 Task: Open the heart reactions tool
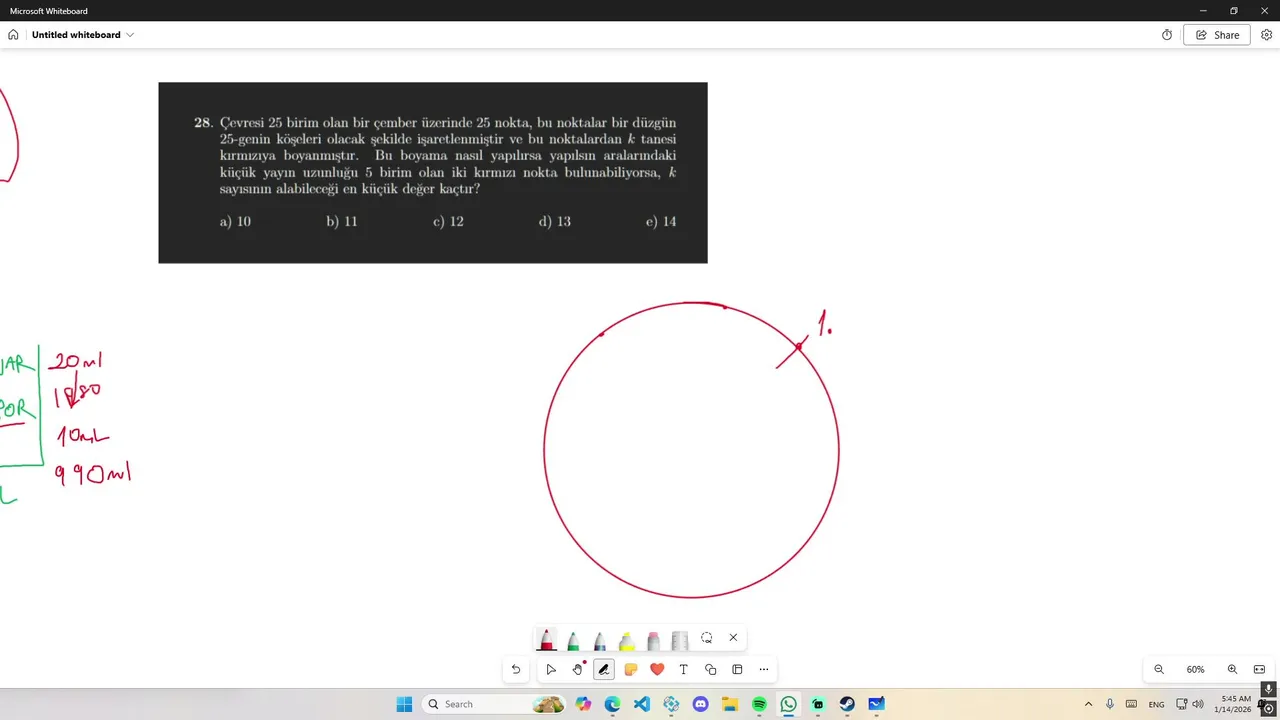pyautogui.click(x=657, y=669)
